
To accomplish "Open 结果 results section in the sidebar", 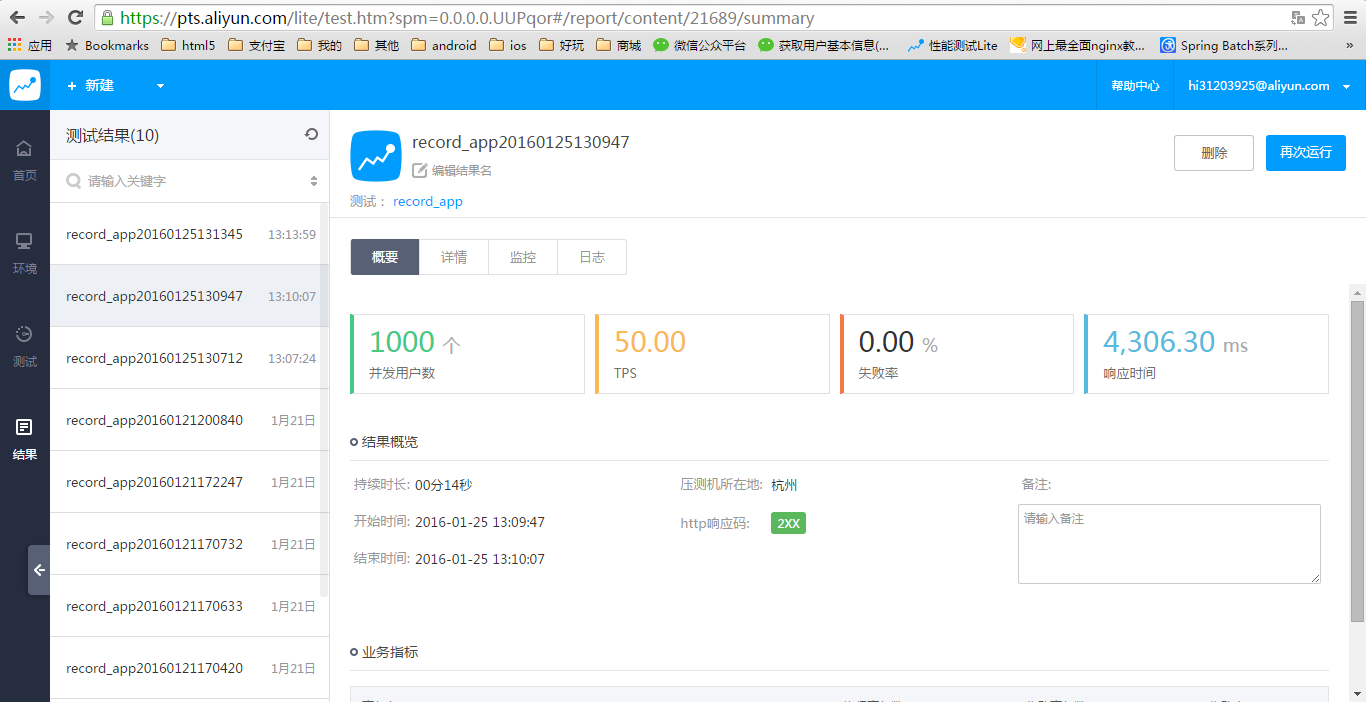I will click(25, 440).
